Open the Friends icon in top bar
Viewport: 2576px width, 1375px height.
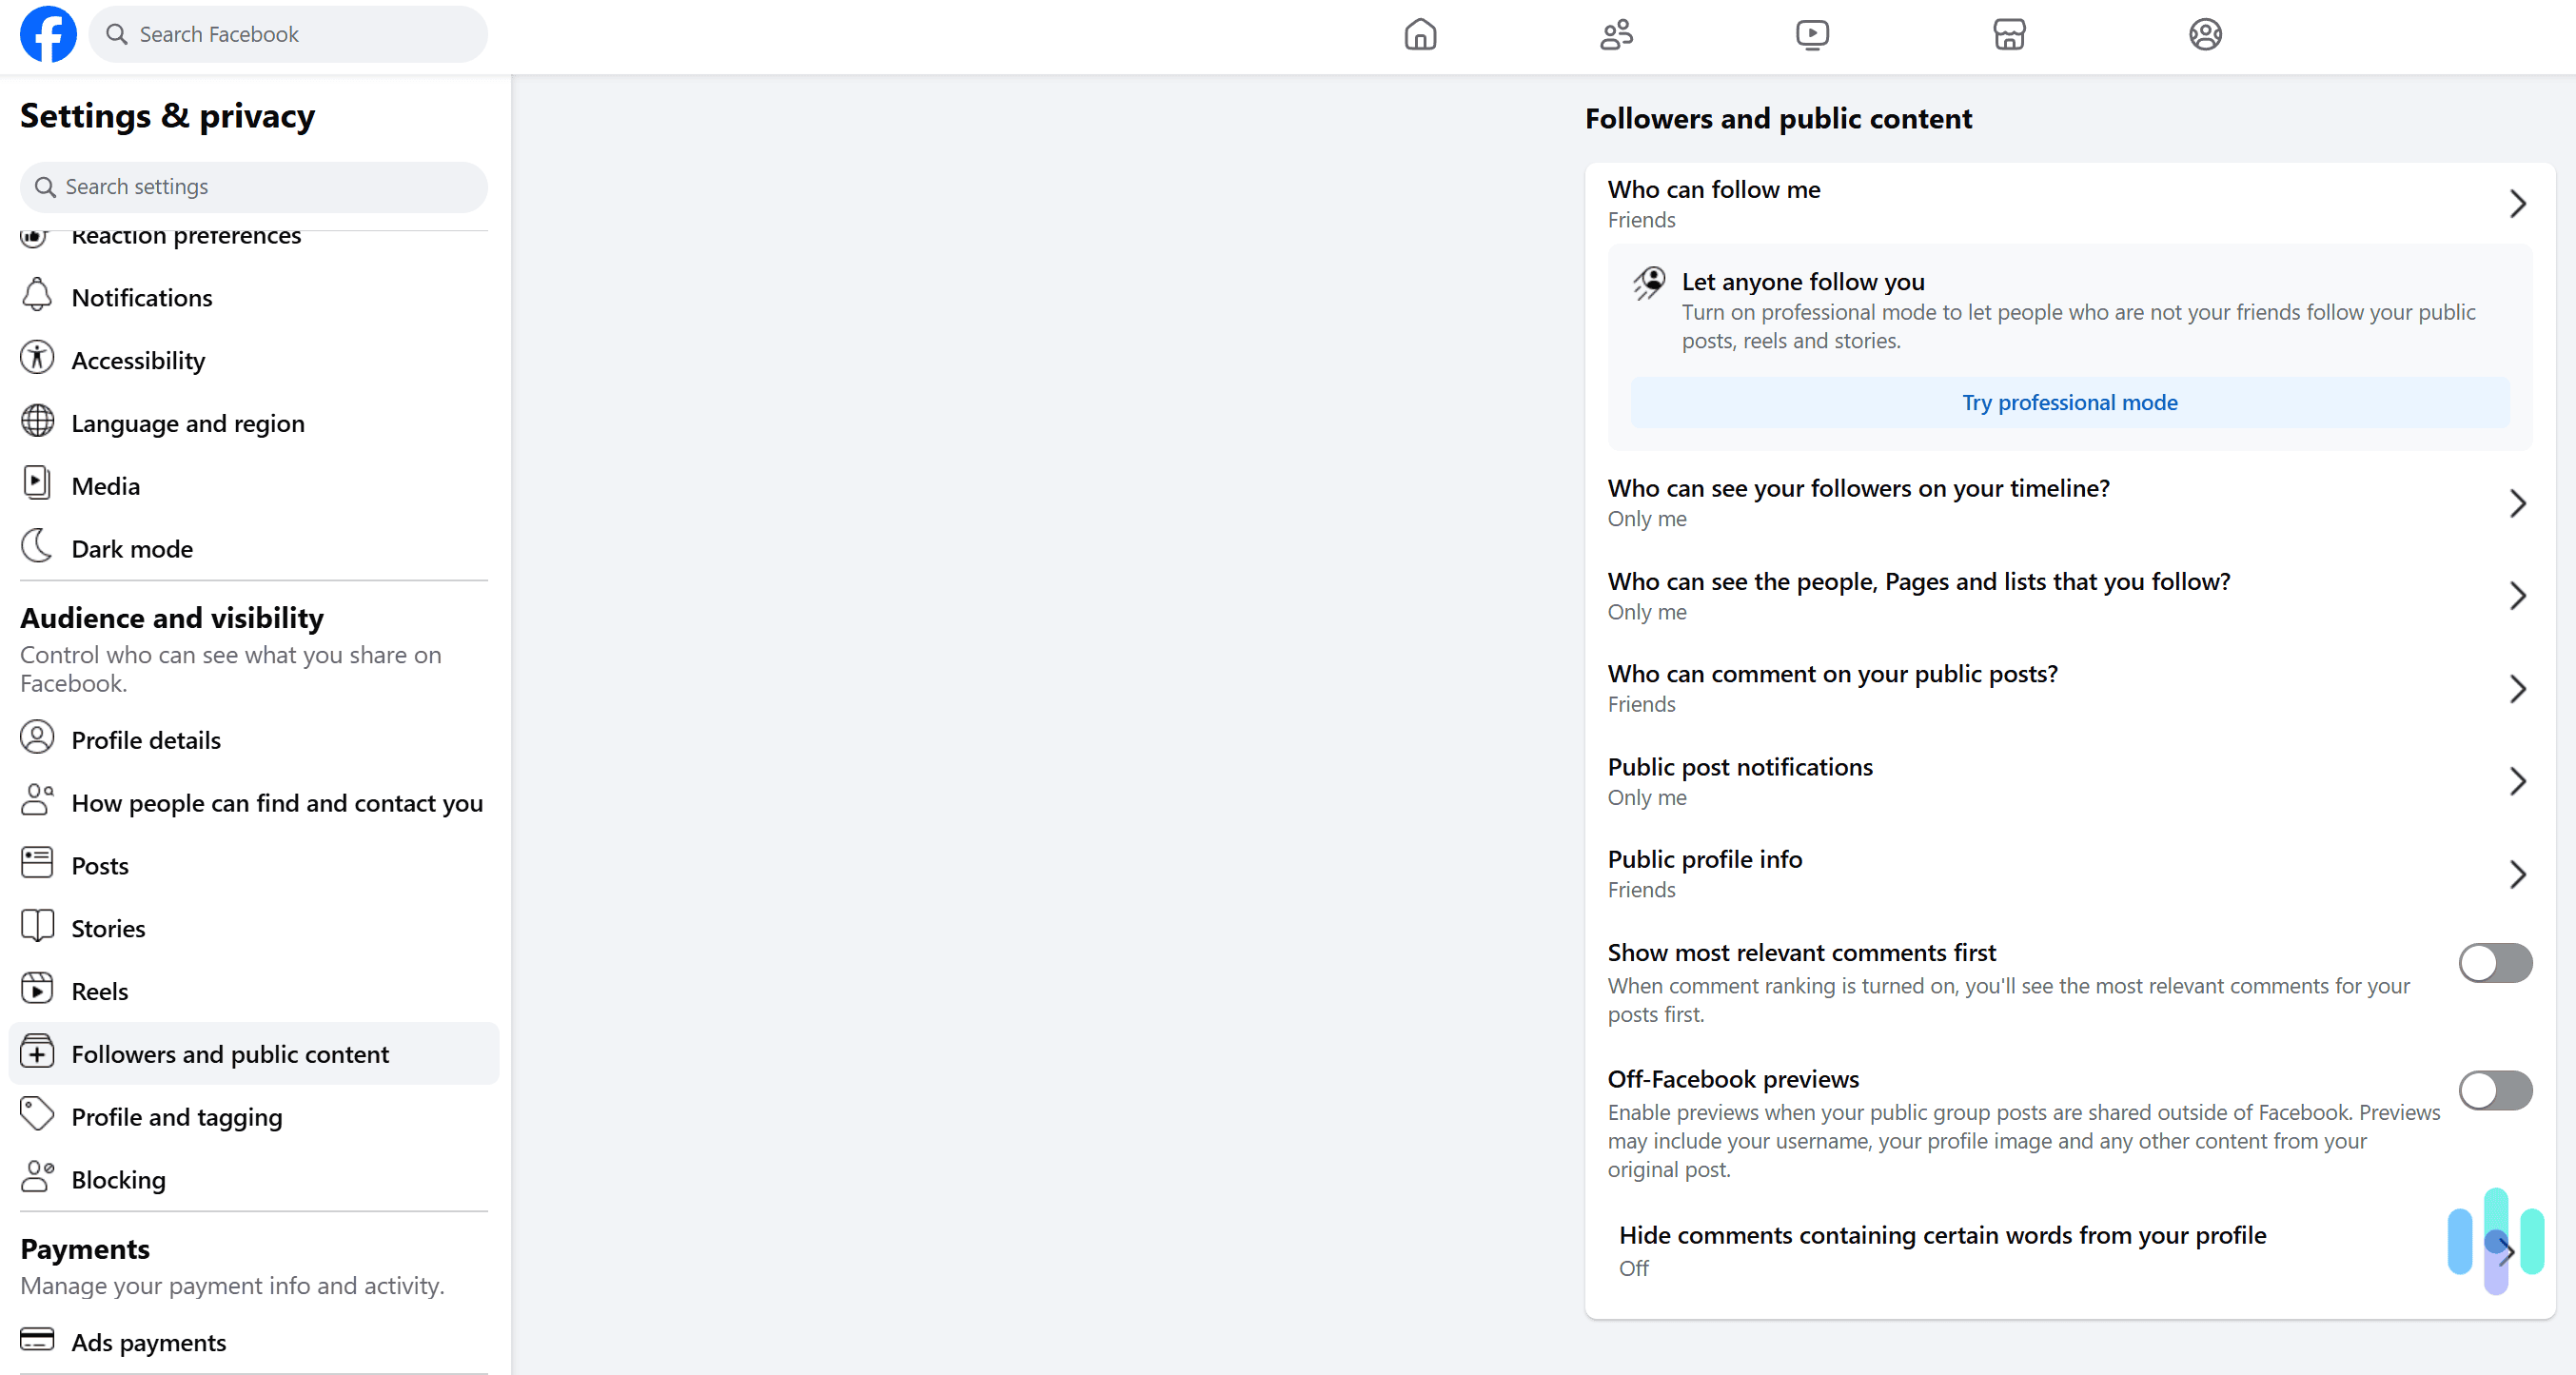[x=1616, y=34]
